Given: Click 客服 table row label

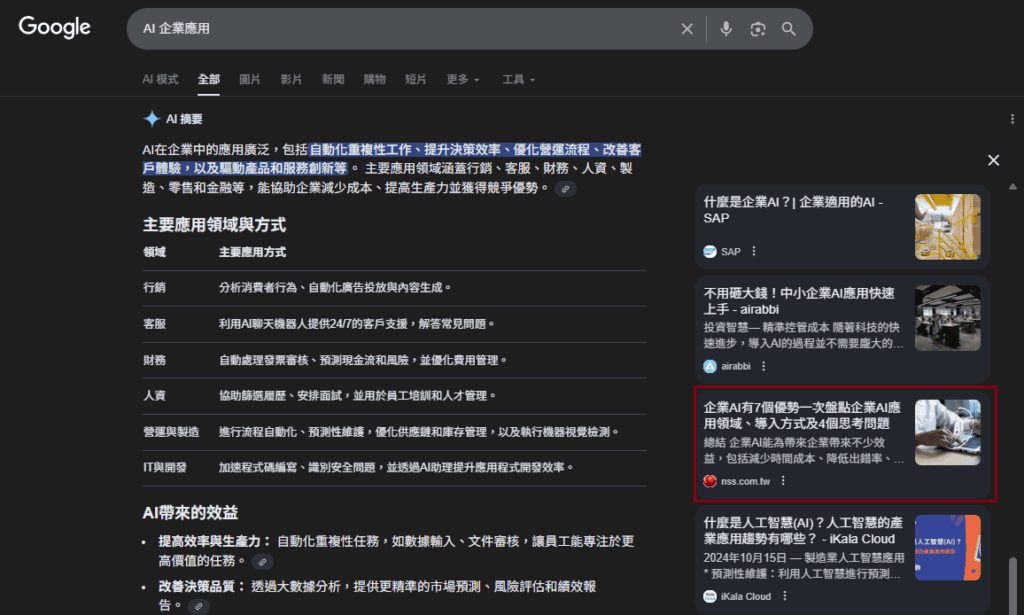Looking at the screenshot, I should [154, 324].
